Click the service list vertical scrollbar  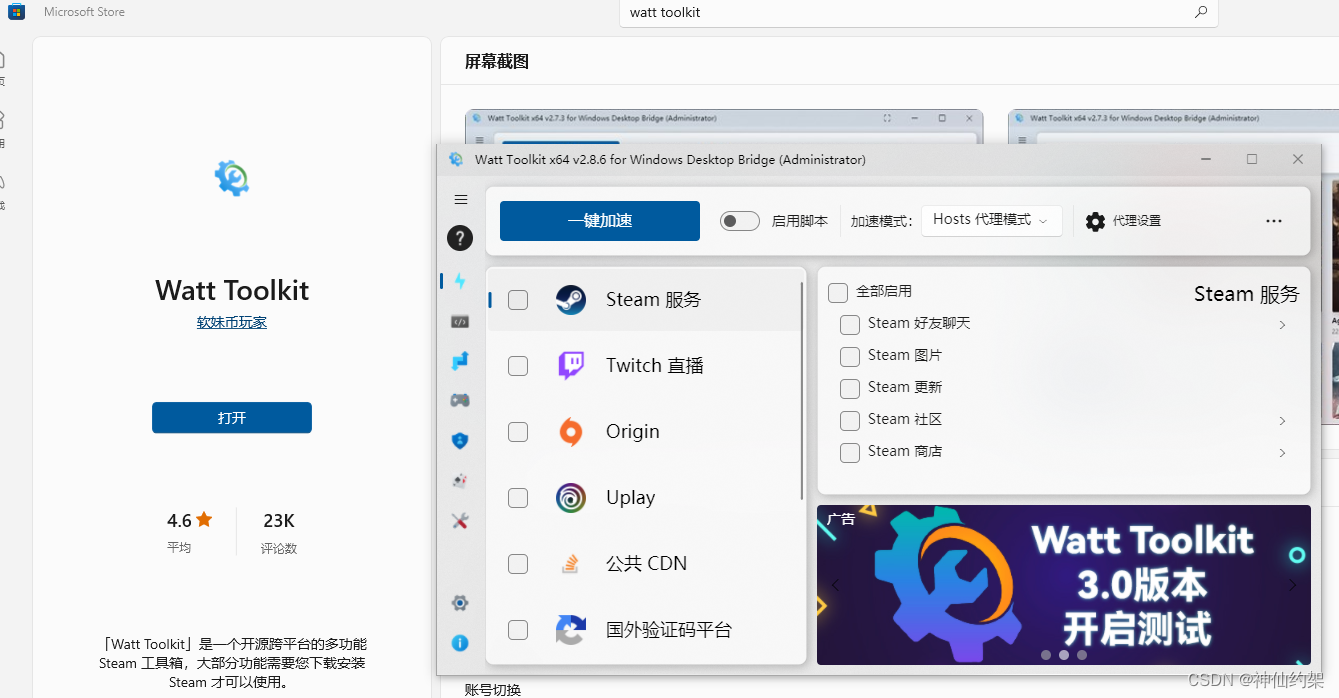point(802,391)
